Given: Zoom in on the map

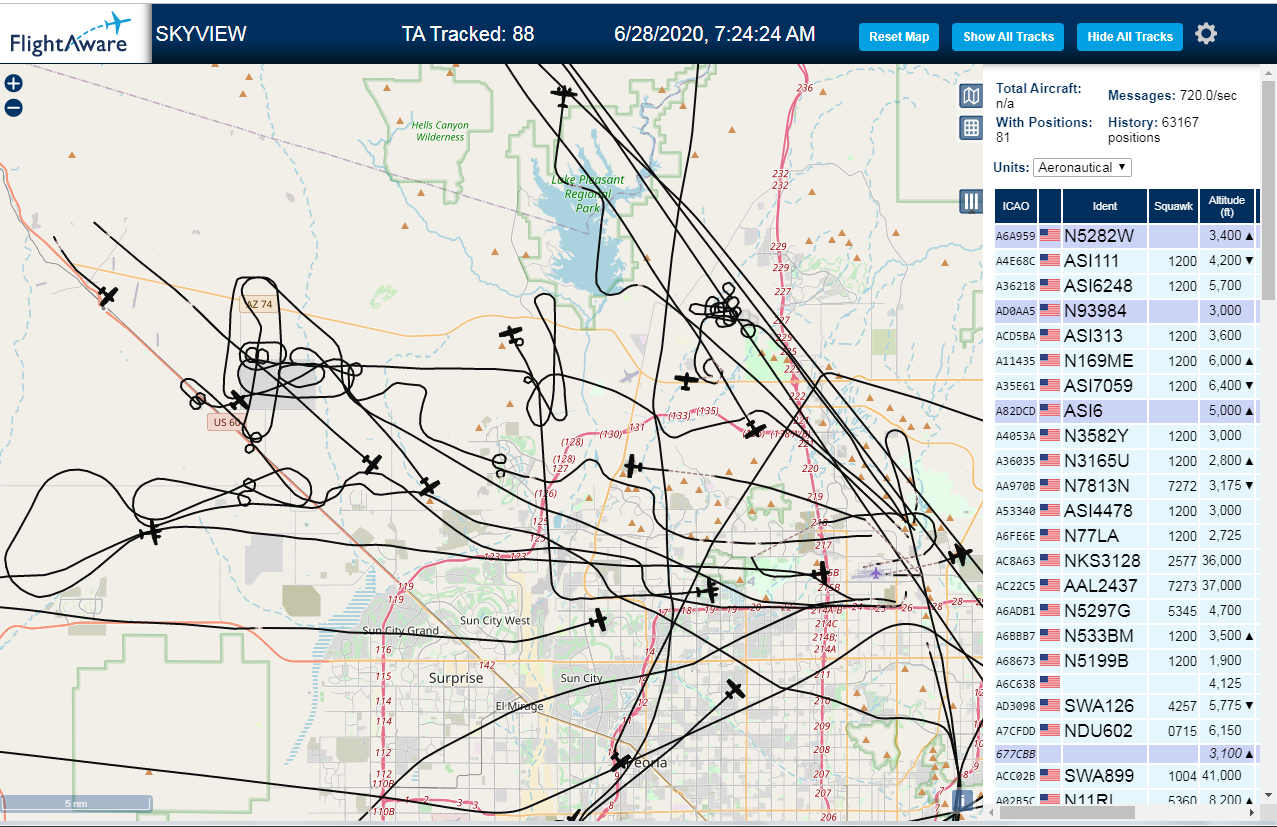Looking at the screenshot, I should coord(13,84).
